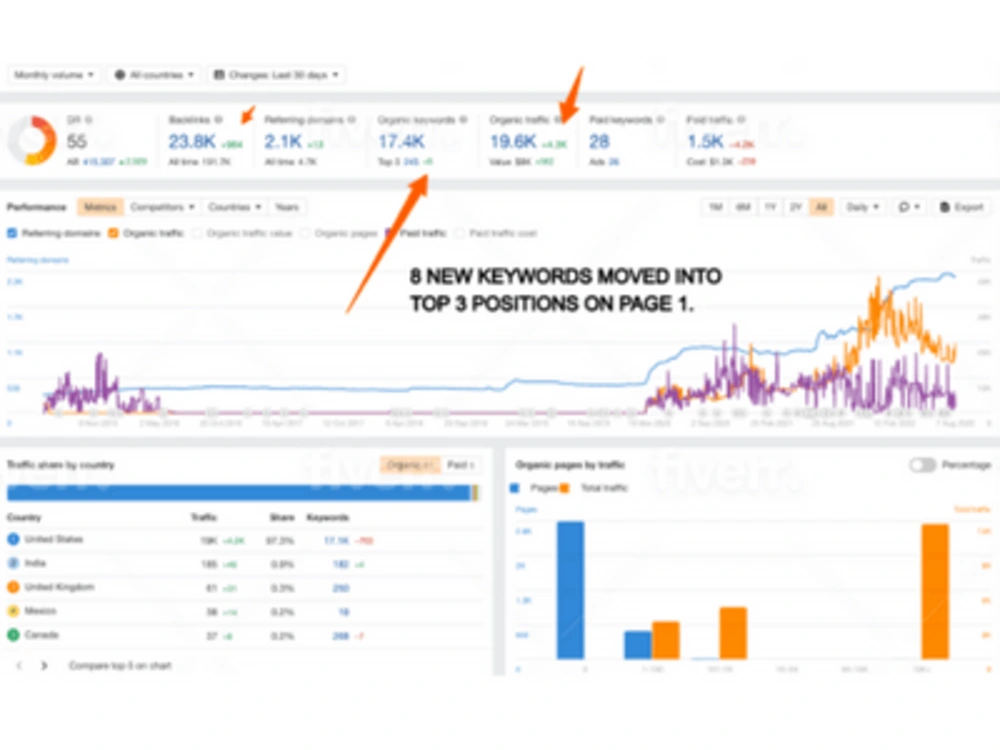This screenshot has width=1000, height=750.
Task: Enable the Organic traffic value checkbox
Action: click(x=196, y=233)
